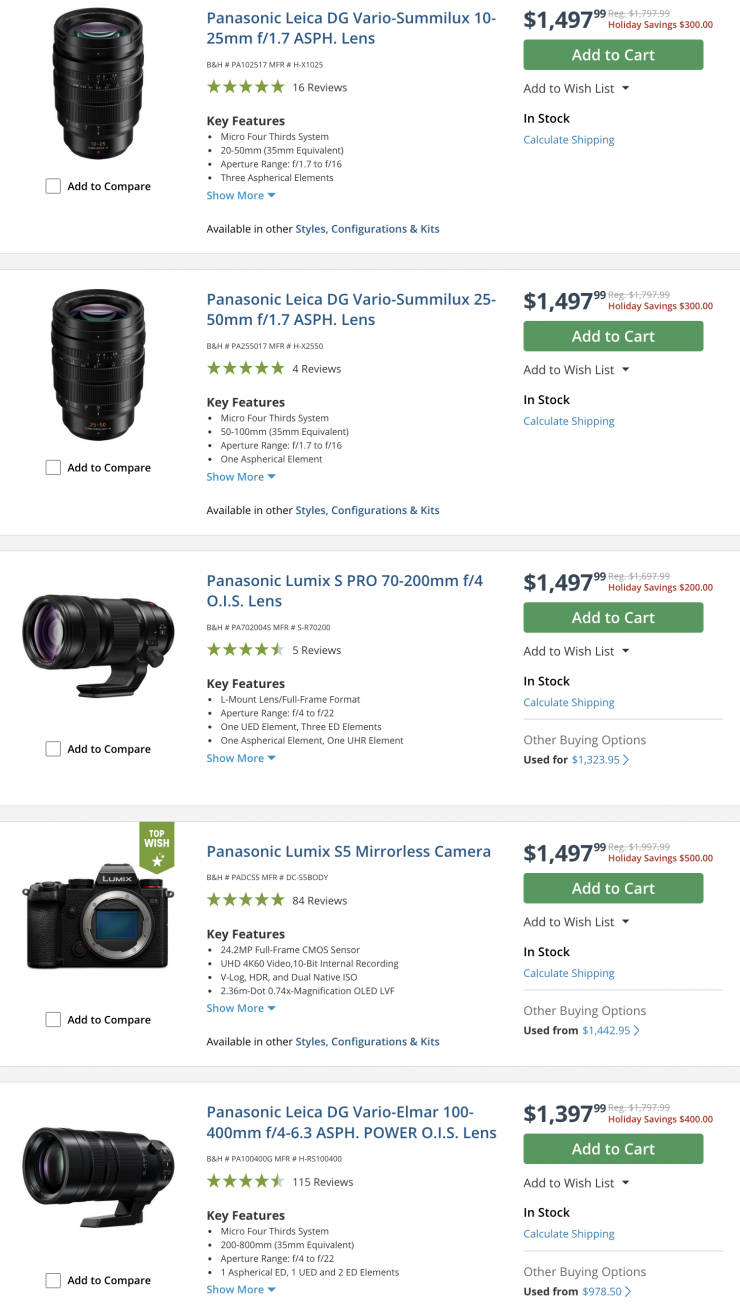
Task: Add the Lumix S5 camera to cart
Action: 613,888
